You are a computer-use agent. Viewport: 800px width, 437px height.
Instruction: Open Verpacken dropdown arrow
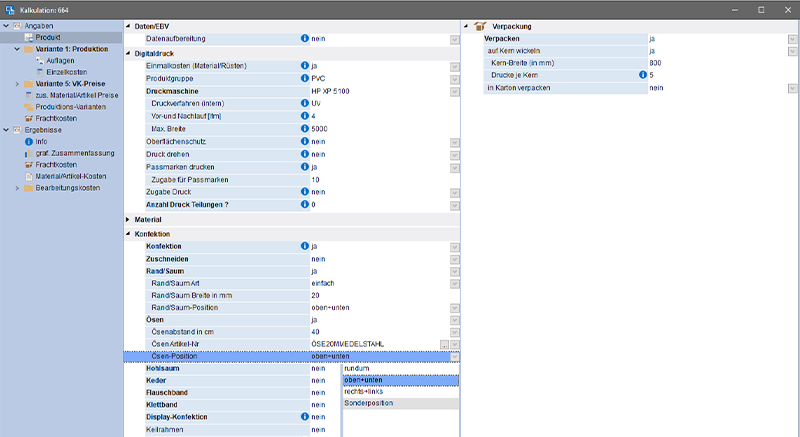(792, 39)
